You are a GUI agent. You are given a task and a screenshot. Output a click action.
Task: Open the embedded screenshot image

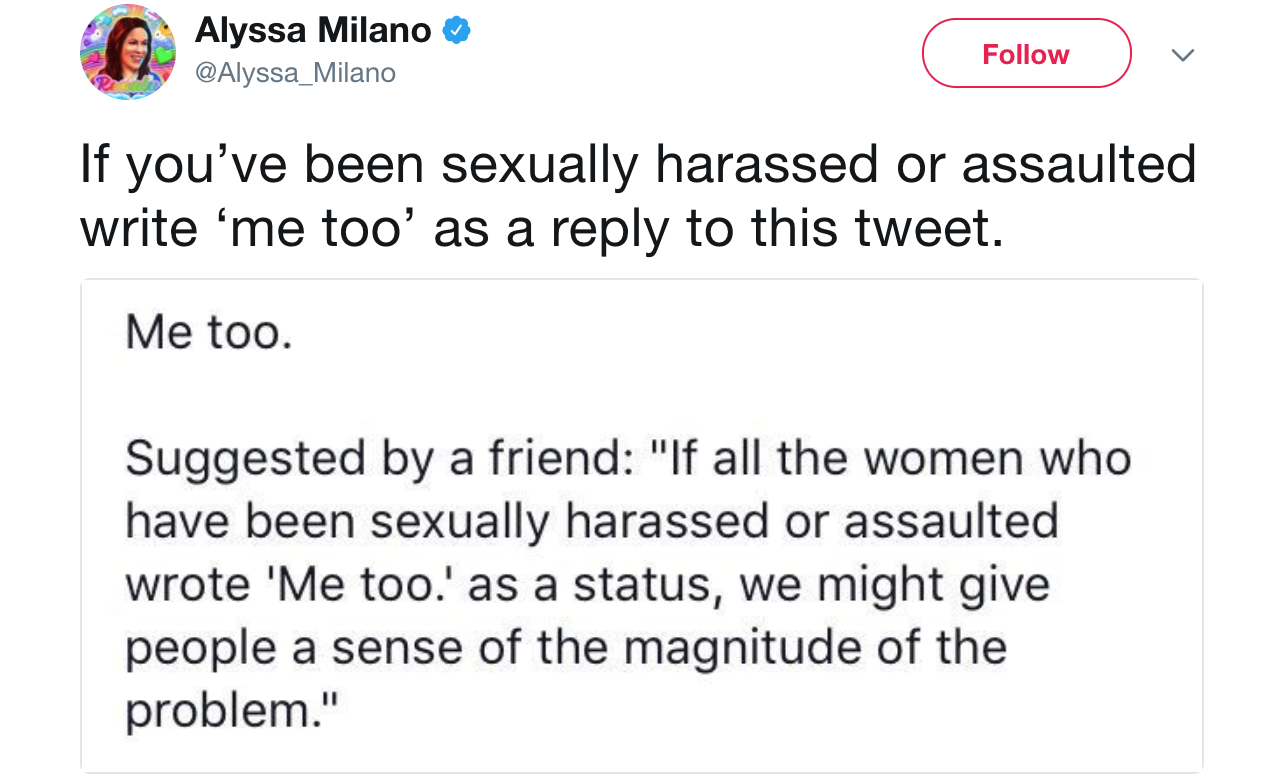click(641, 525)
